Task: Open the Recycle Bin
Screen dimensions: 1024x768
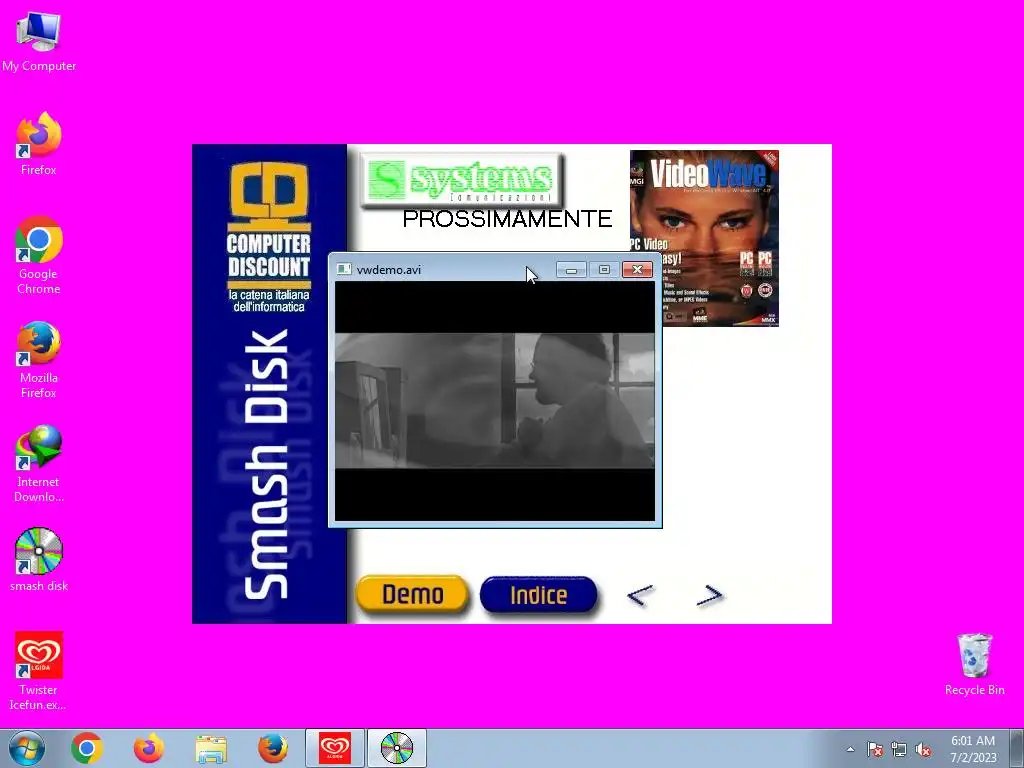Action: [x=974, y=664]
